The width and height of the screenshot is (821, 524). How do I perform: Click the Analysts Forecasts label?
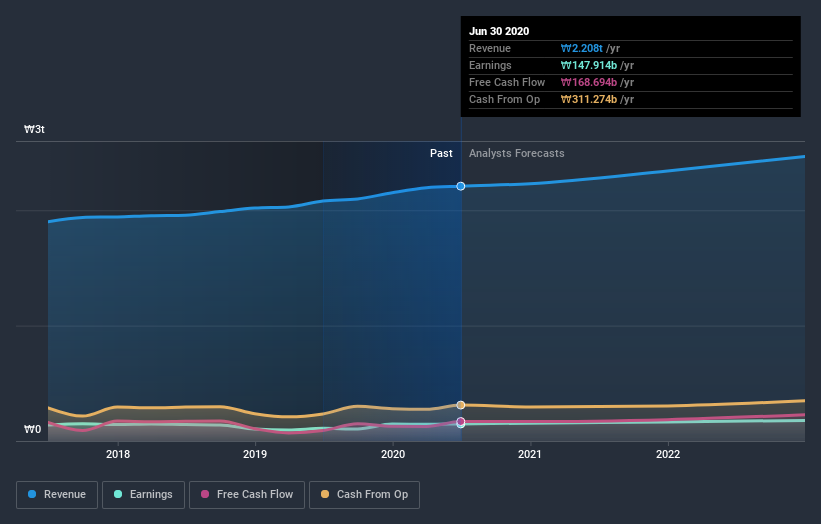(x=517, y=153)
